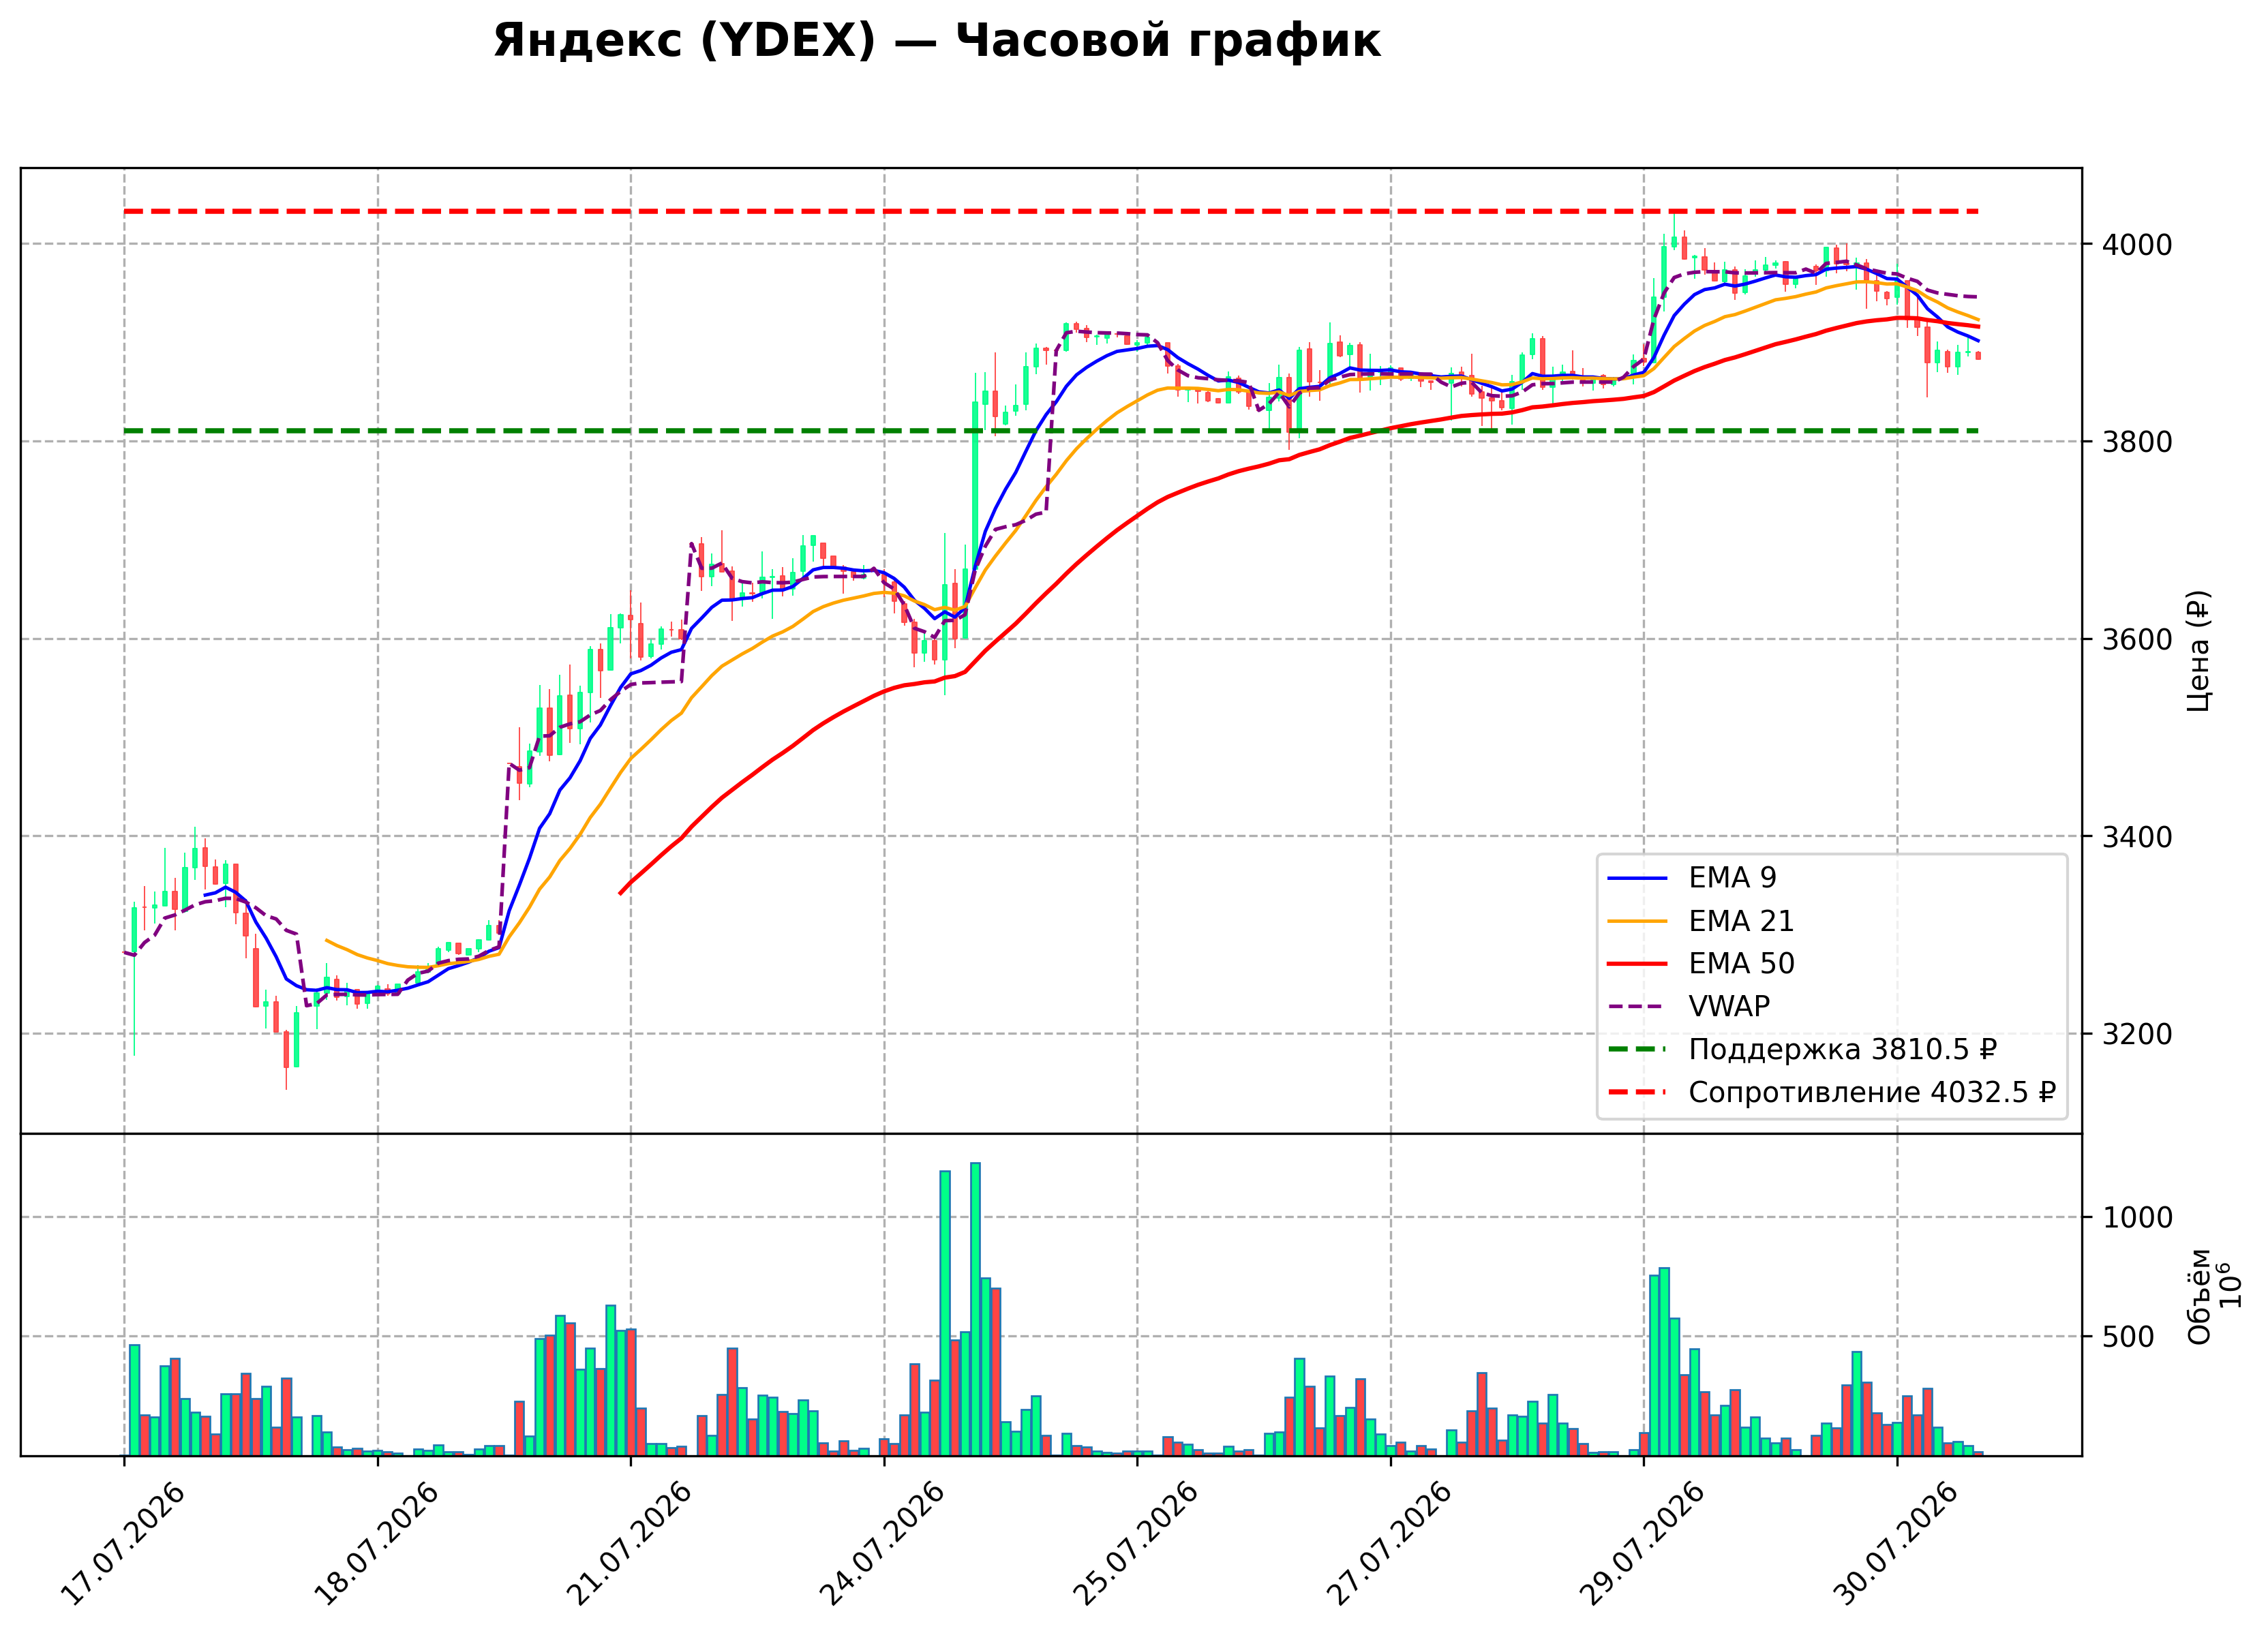Click the 21.07.2026 date label
Viewport: 2268px width, 1631px height.
629,1545
